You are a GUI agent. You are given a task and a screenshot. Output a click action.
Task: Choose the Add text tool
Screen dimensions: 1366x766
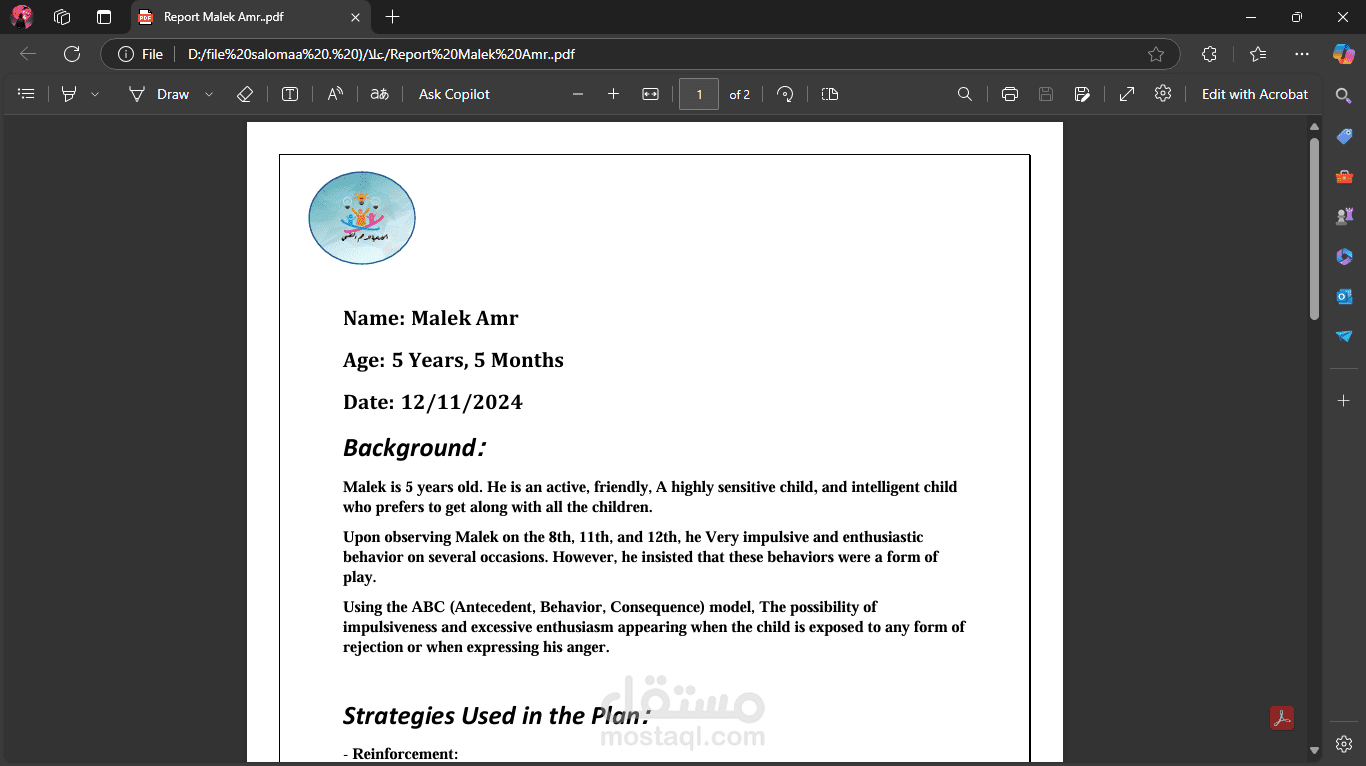click(x=290, y=94)
